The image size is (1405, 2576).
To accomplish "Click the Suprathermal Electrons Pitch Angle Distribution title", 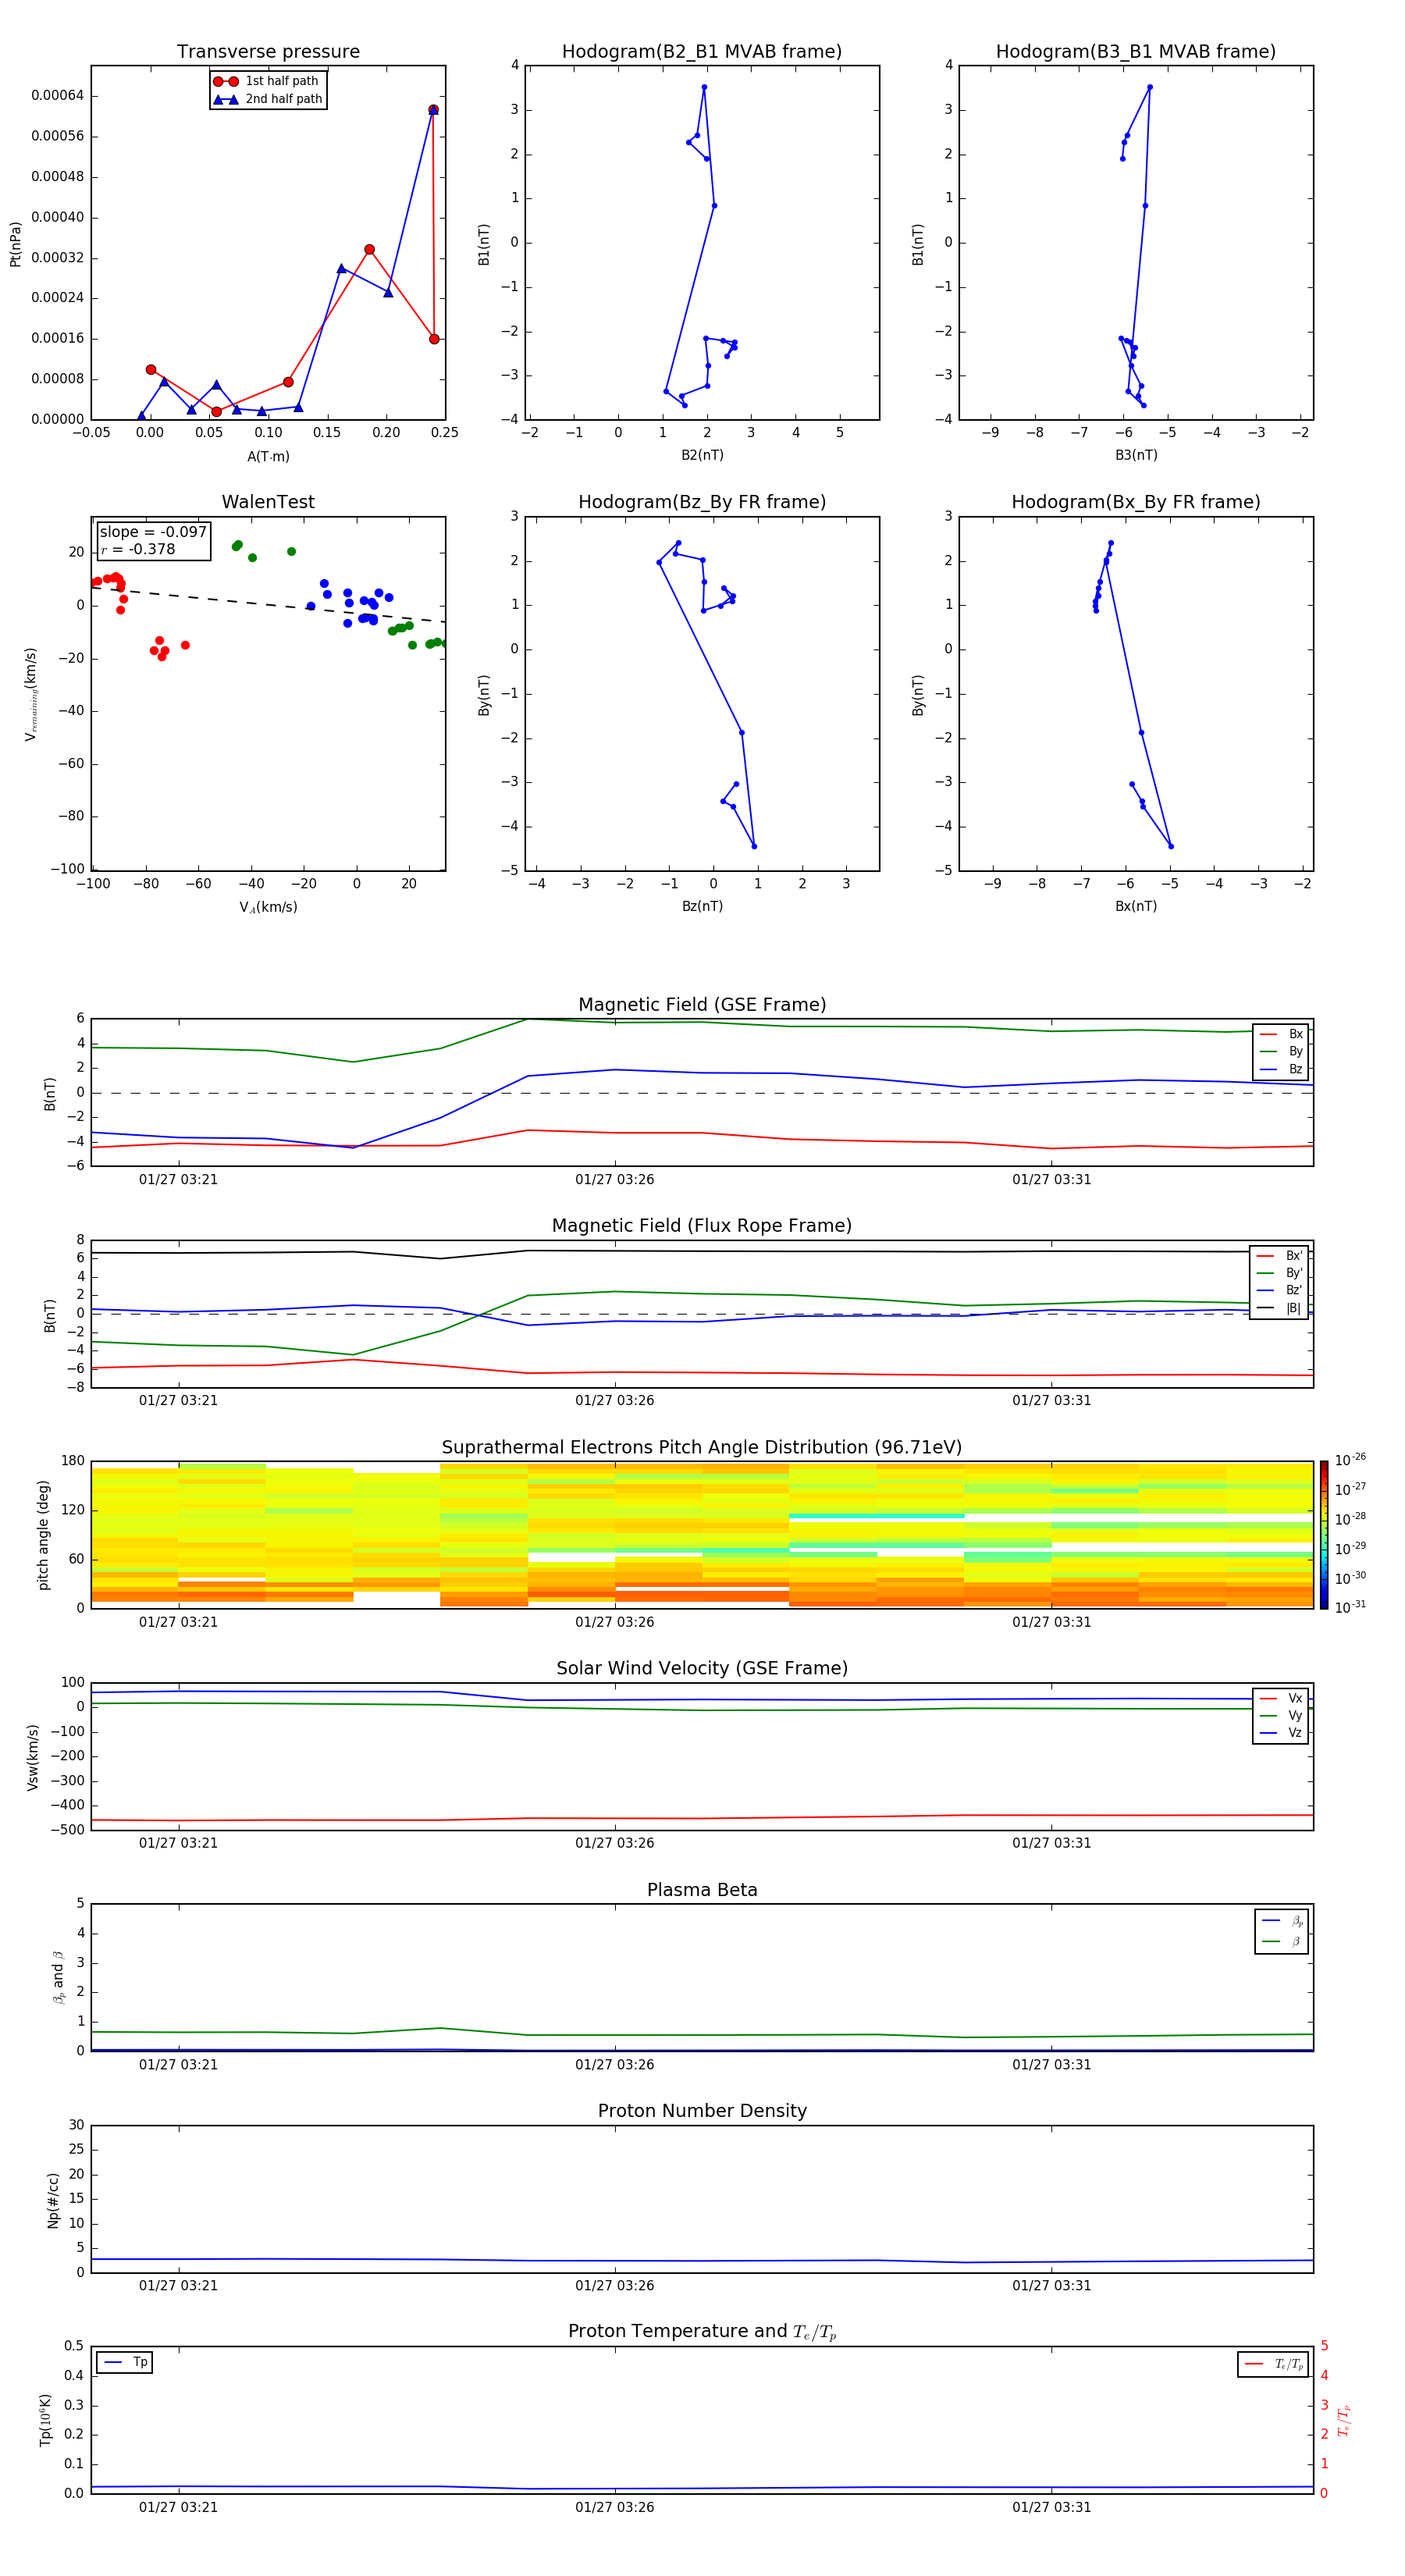I will (702, 1448).
